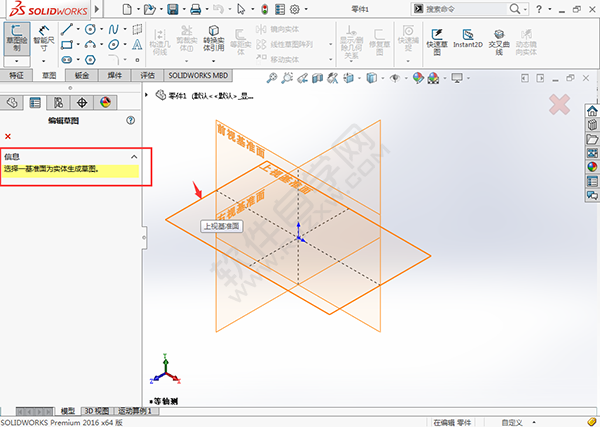The width and height of the screenshot is (600, 427).
Task: Click the Section View icon
Action: tap(317, 78)
